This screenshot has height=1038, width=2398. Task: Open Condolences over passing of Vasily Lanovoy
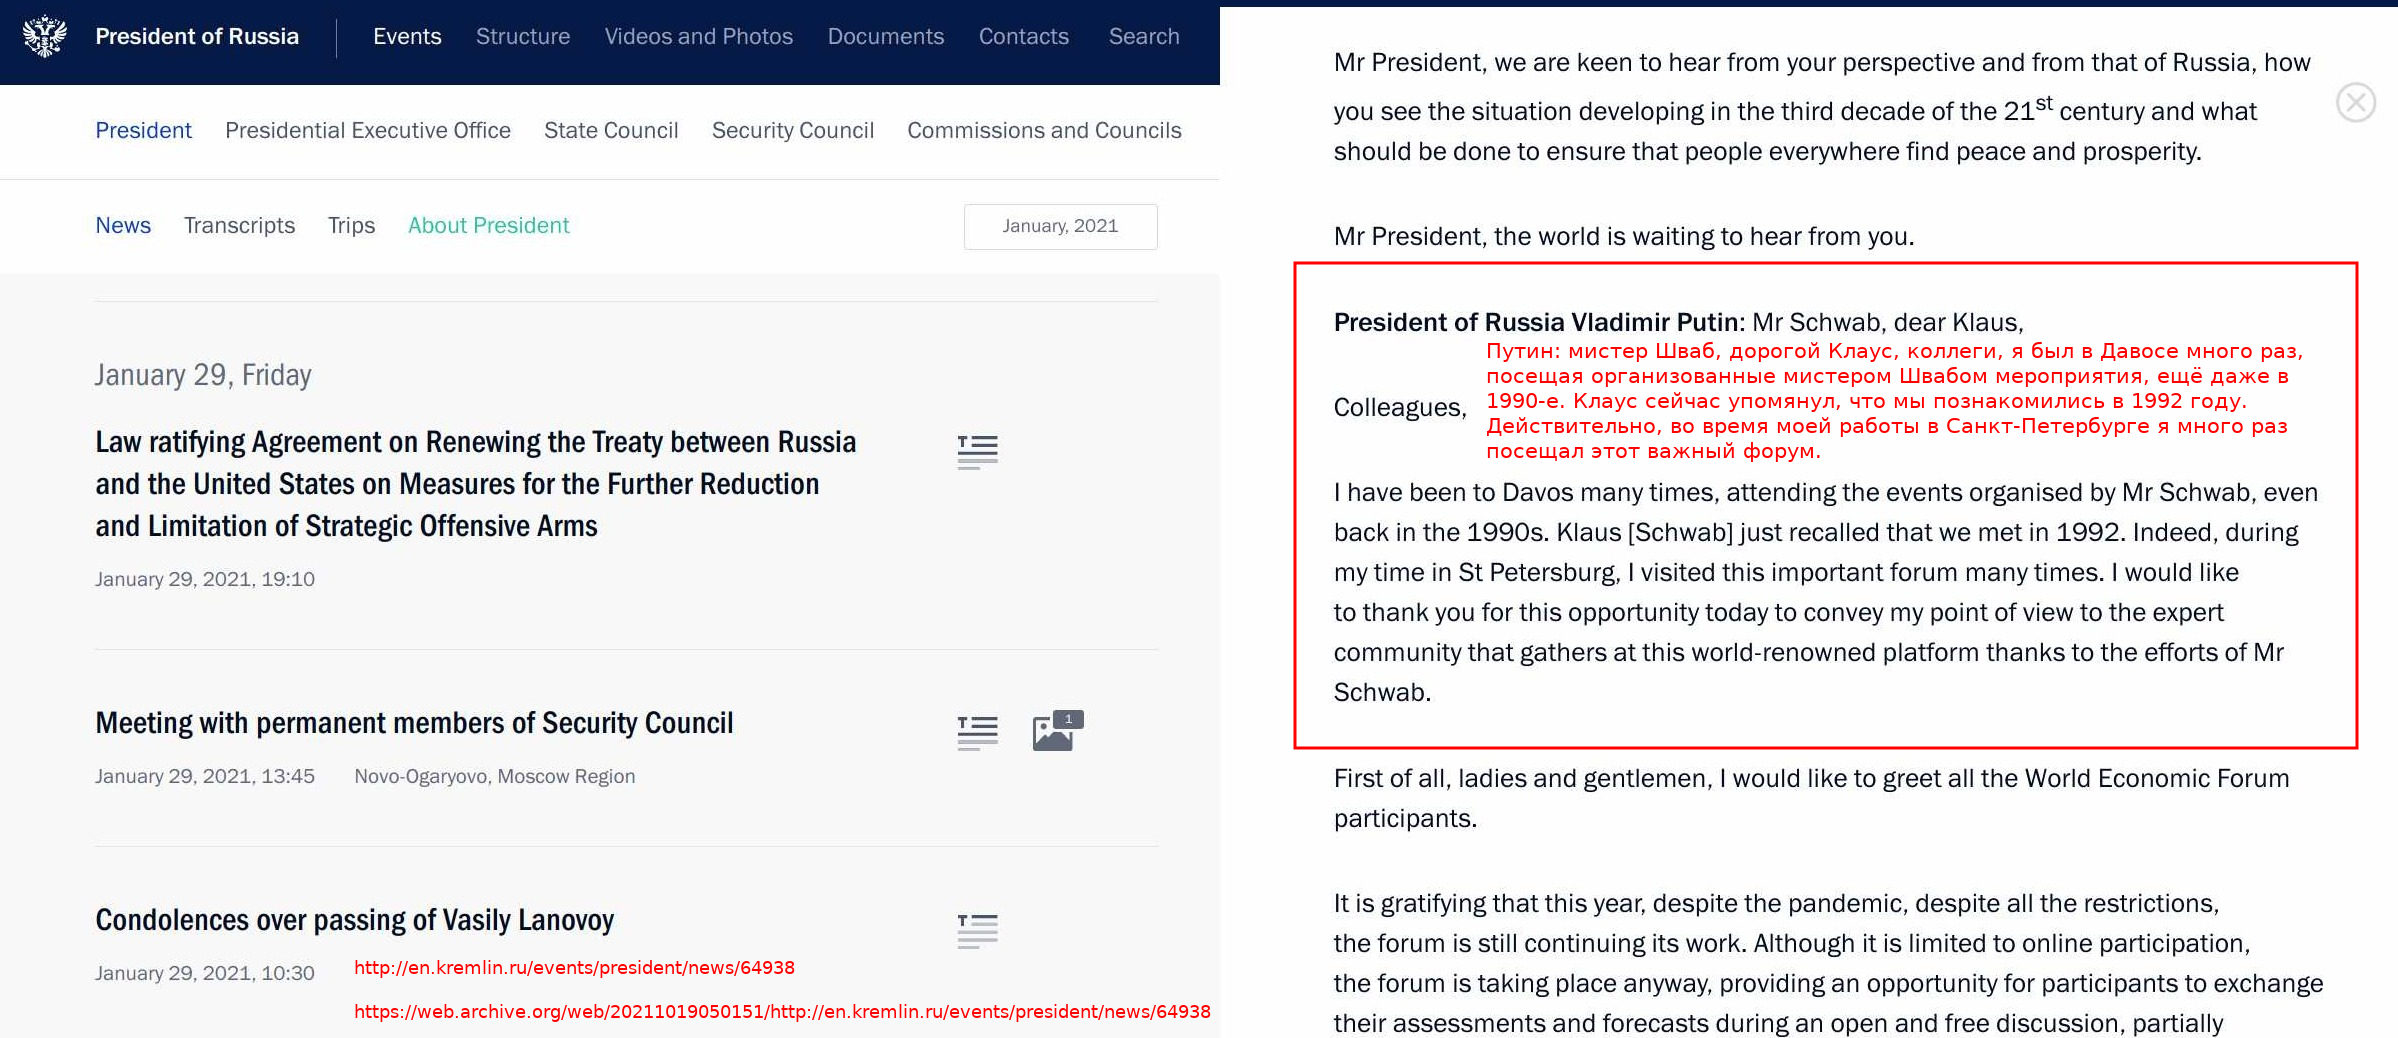(x=354, y=920)
